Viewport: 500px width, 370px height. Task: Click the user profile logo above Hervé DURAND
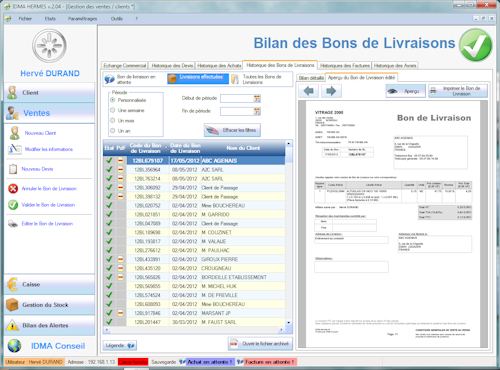pos(49,46)
